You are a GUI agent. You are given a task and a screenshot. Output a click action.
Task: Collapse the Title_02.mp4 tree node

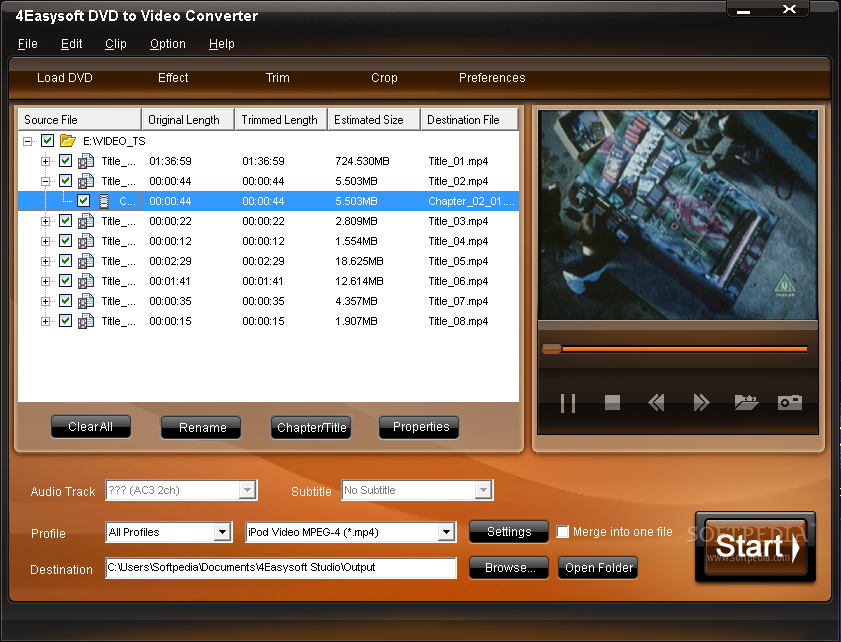(x=46, y=181)
